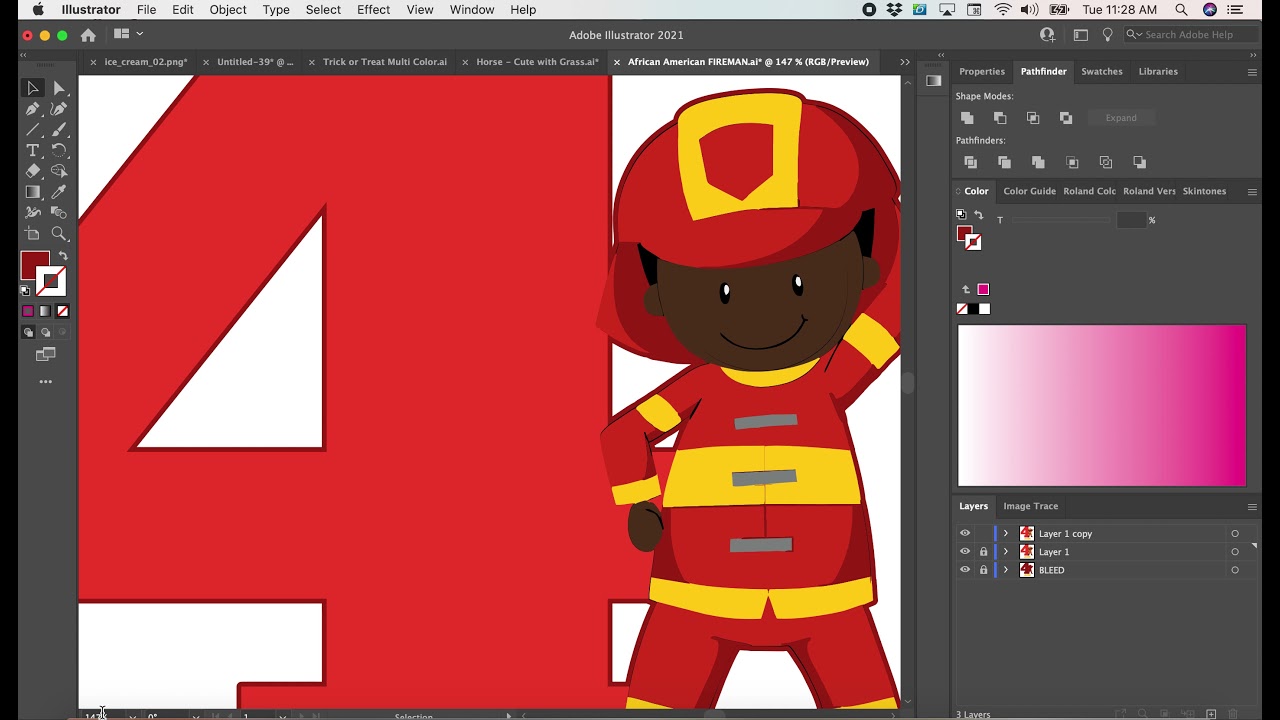Set None mode under fill swatch
1280x720 pixels.
click(62, 311)
